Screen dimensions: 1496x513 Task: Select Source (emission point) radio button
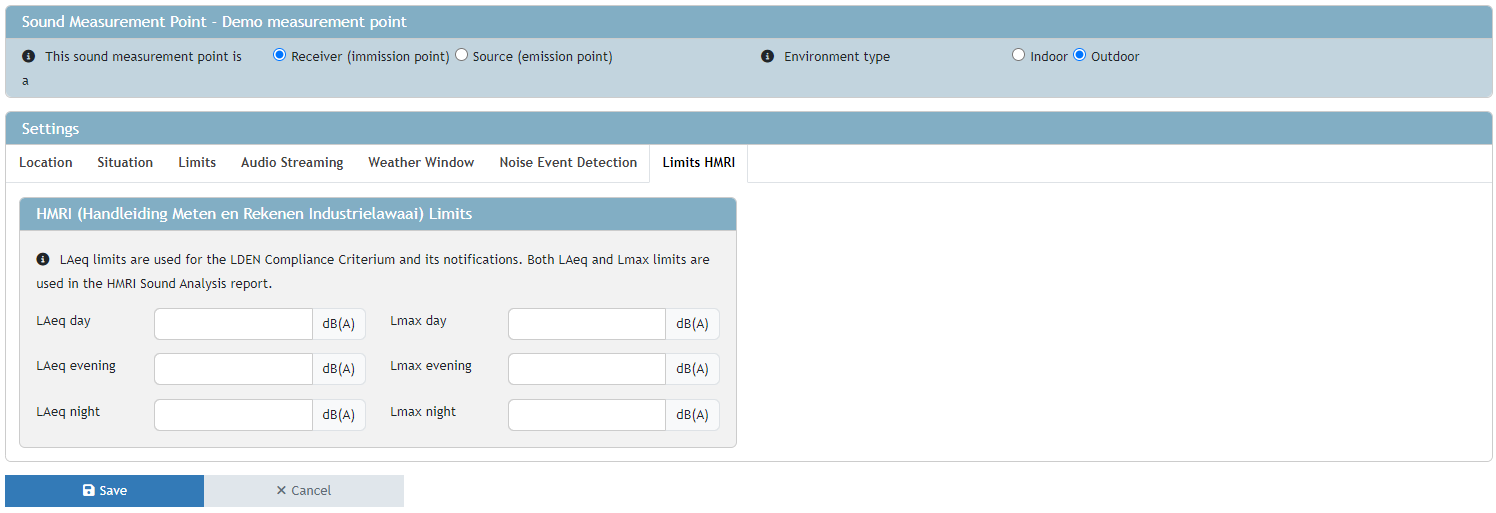click(461, 56)
